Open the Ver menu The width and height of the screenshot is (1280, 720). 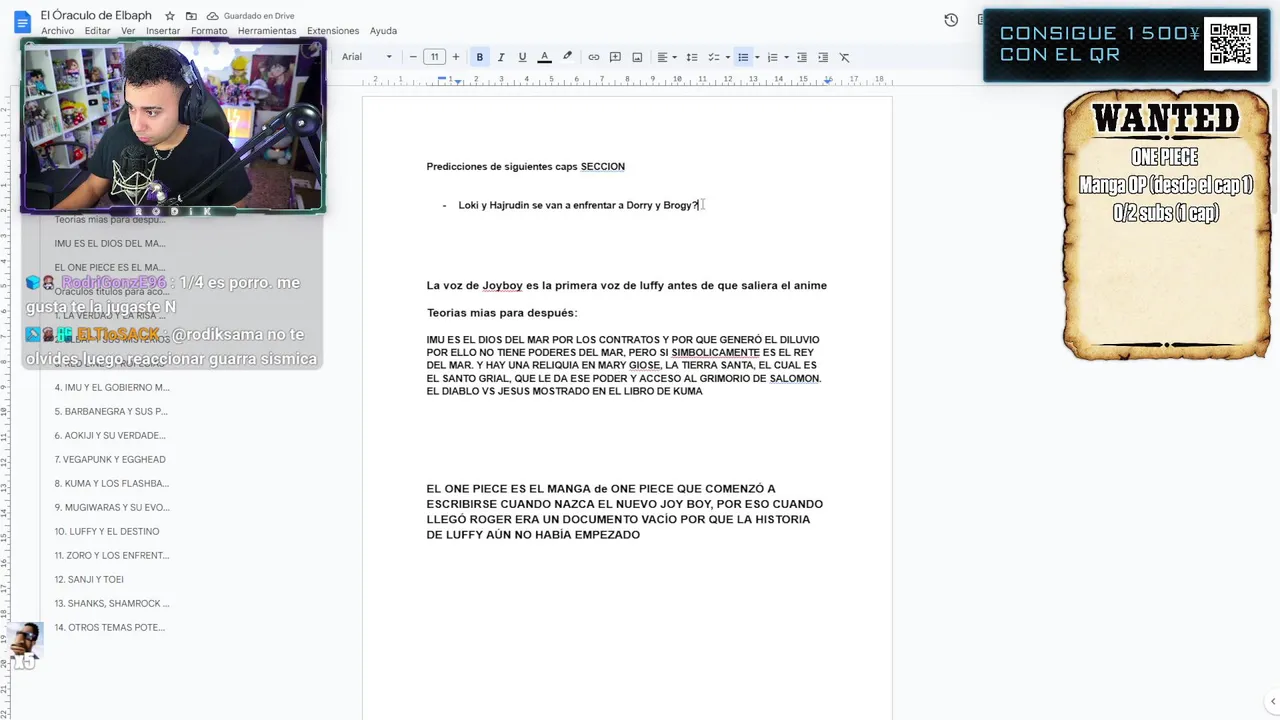(128, 31)
